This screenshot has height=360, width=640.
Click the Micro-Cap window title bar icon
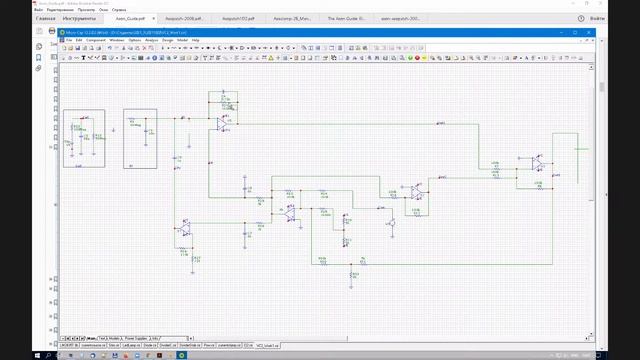click(62, 33)
